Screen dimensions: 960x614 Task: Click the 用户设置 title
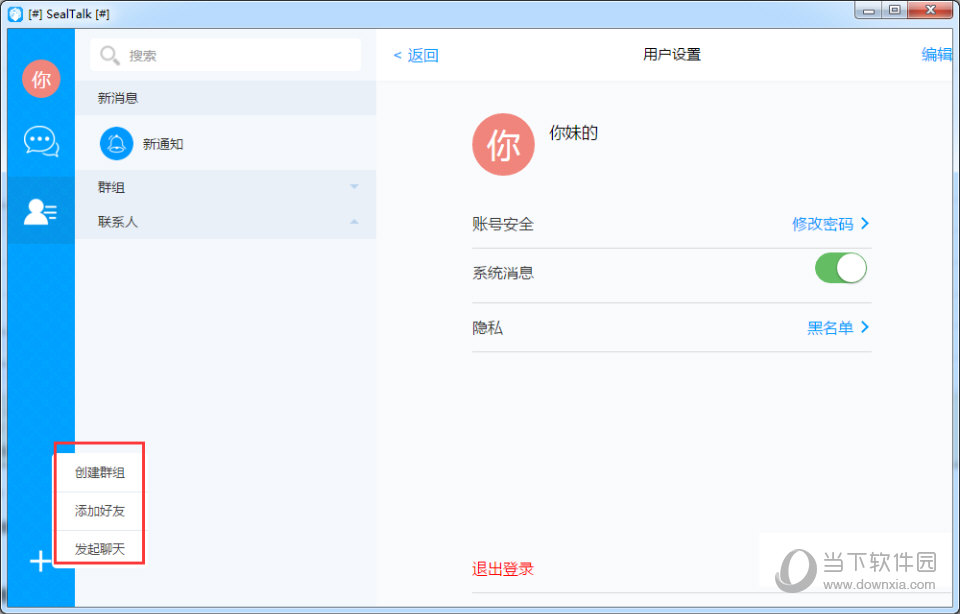pos(672,54)
